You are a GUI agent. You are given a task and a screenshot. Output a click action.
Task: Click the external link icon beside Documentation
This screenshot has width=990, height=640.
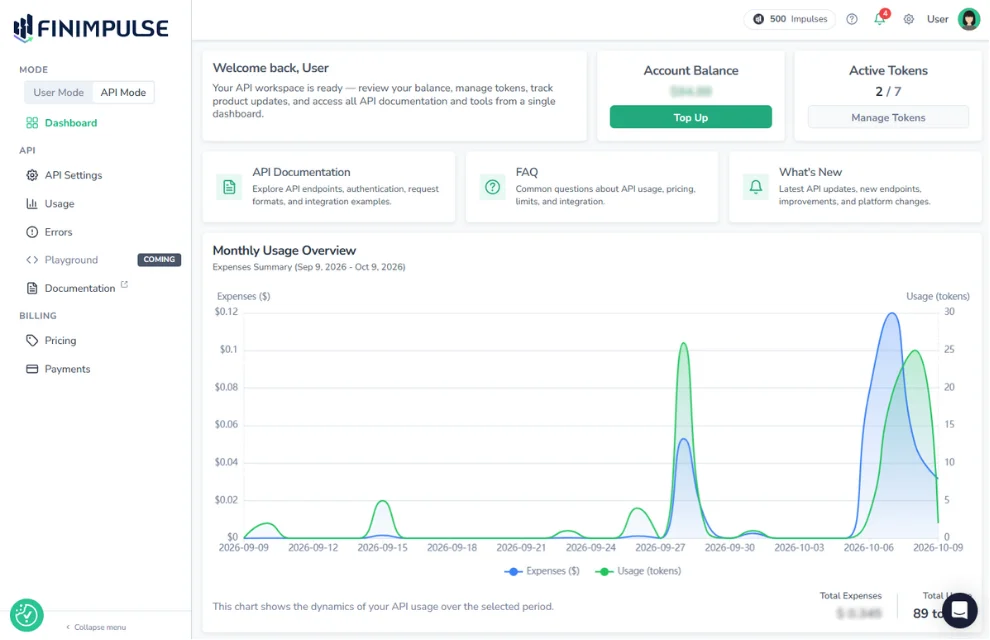click(x=124, y=285)
